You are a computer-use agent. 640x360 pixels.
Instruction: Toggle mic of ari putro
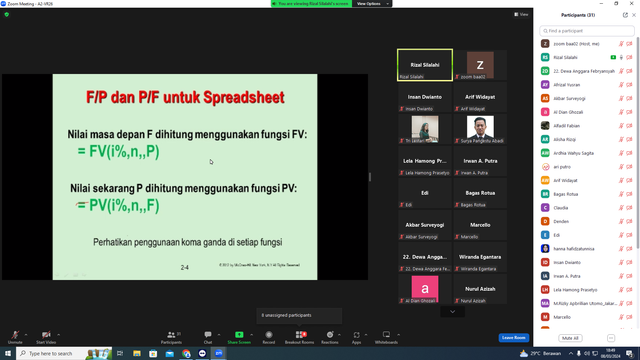(621, 167)
